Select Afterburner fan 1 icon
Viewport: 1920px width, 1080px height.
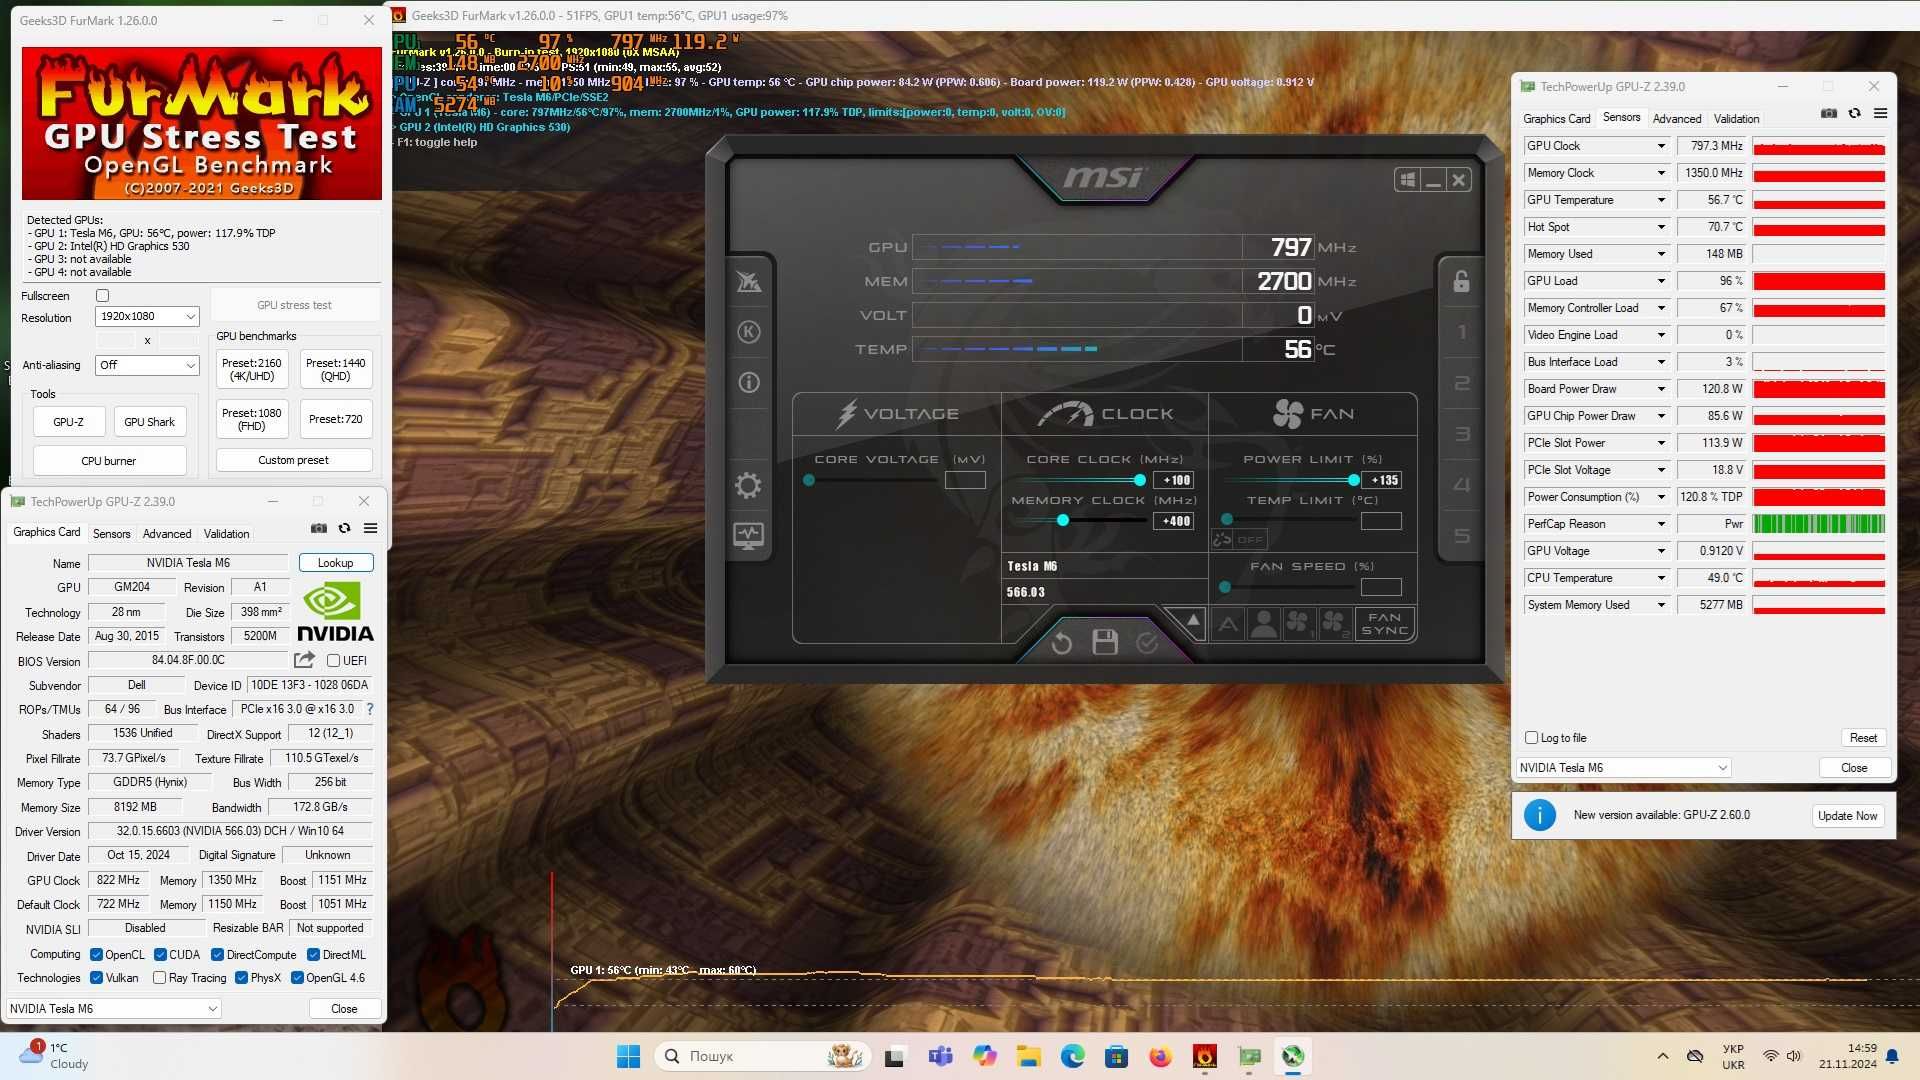click(x=1298, y=624)
